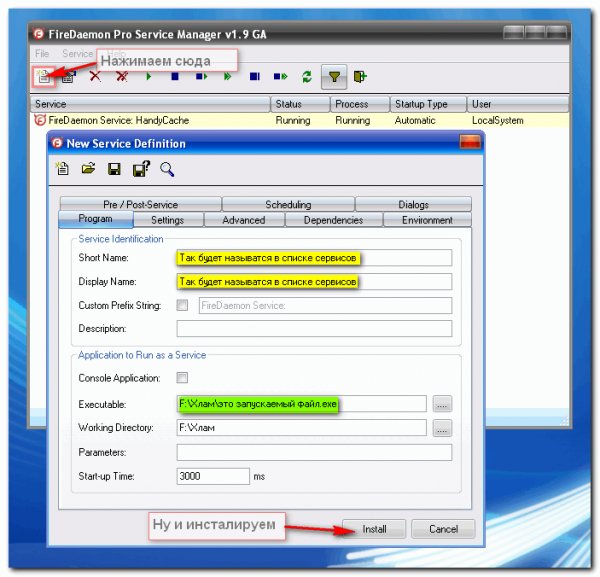Click the magnifying glass icon in the dialog

[167, 169]
